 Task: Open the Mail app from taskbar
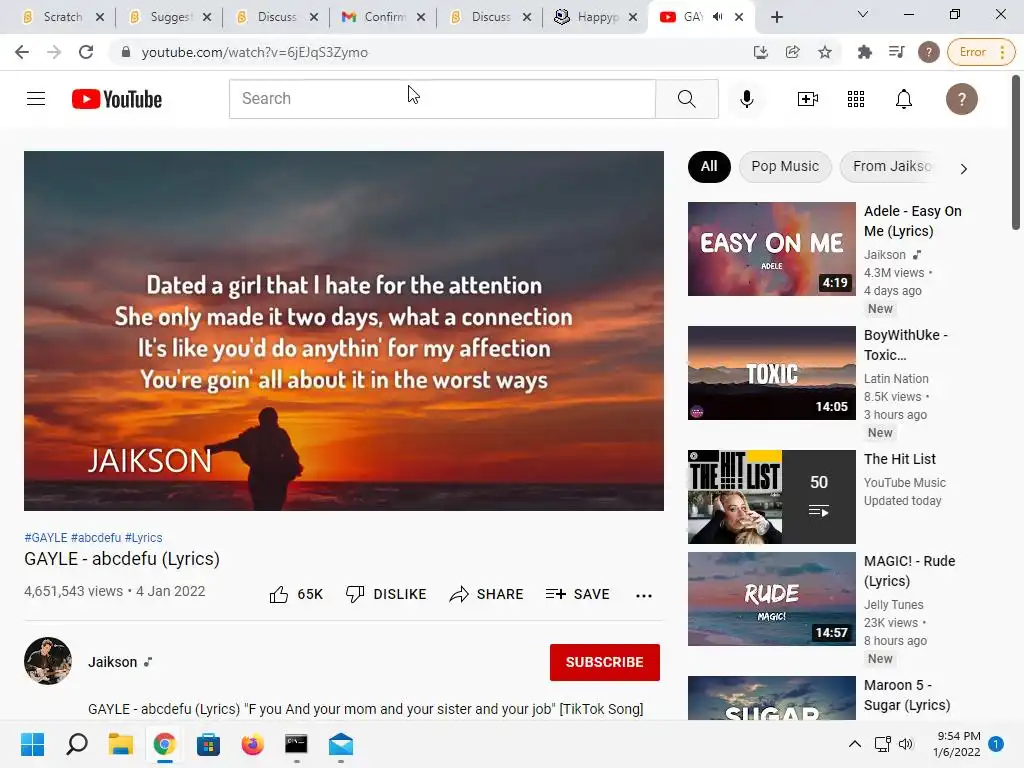tap(341, 744)
